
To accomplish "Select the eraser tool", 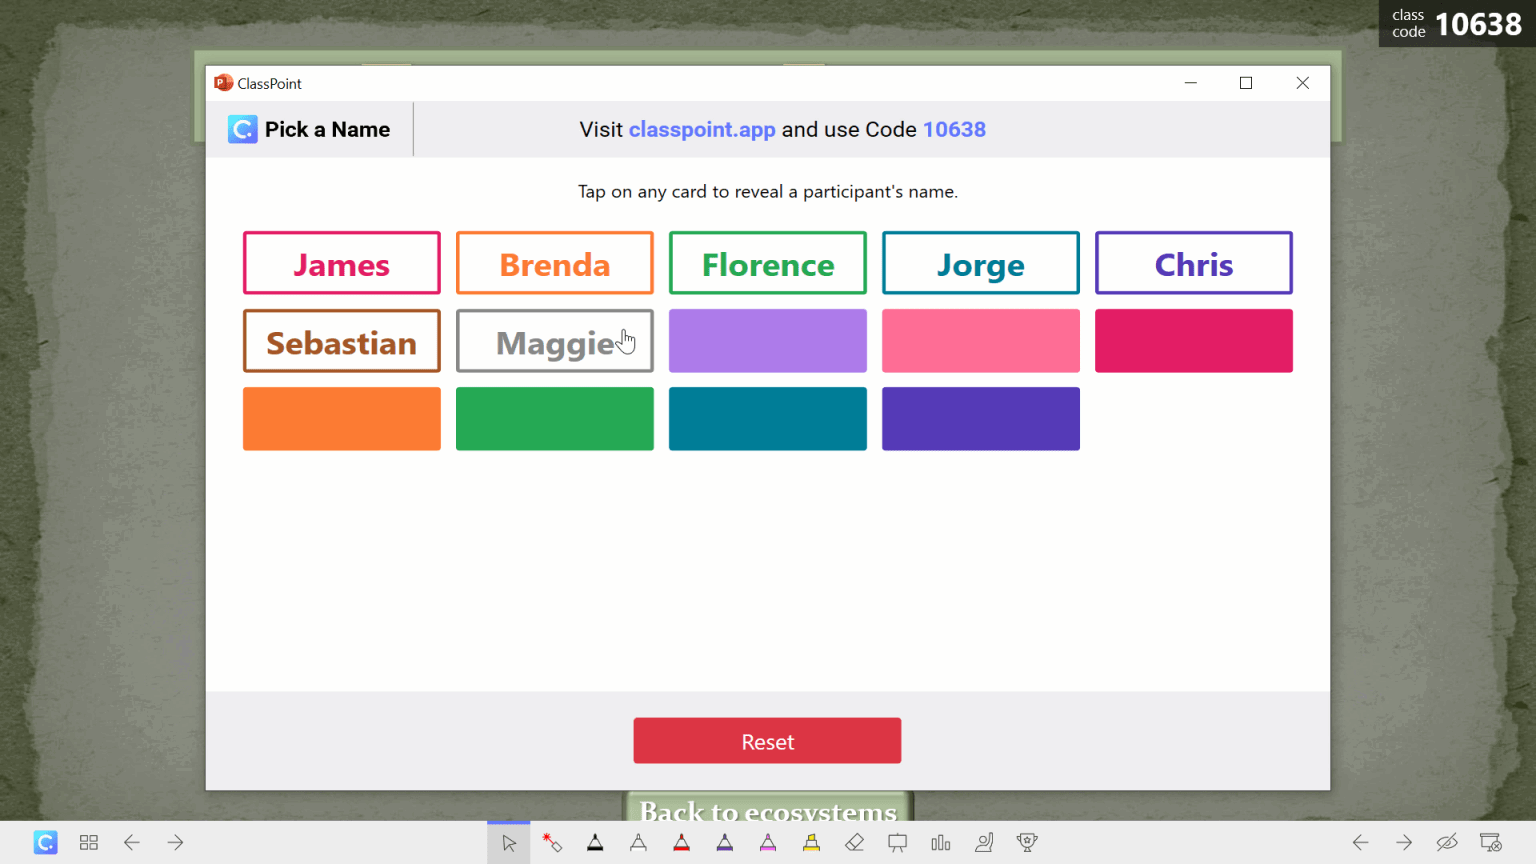I will 855,842.
